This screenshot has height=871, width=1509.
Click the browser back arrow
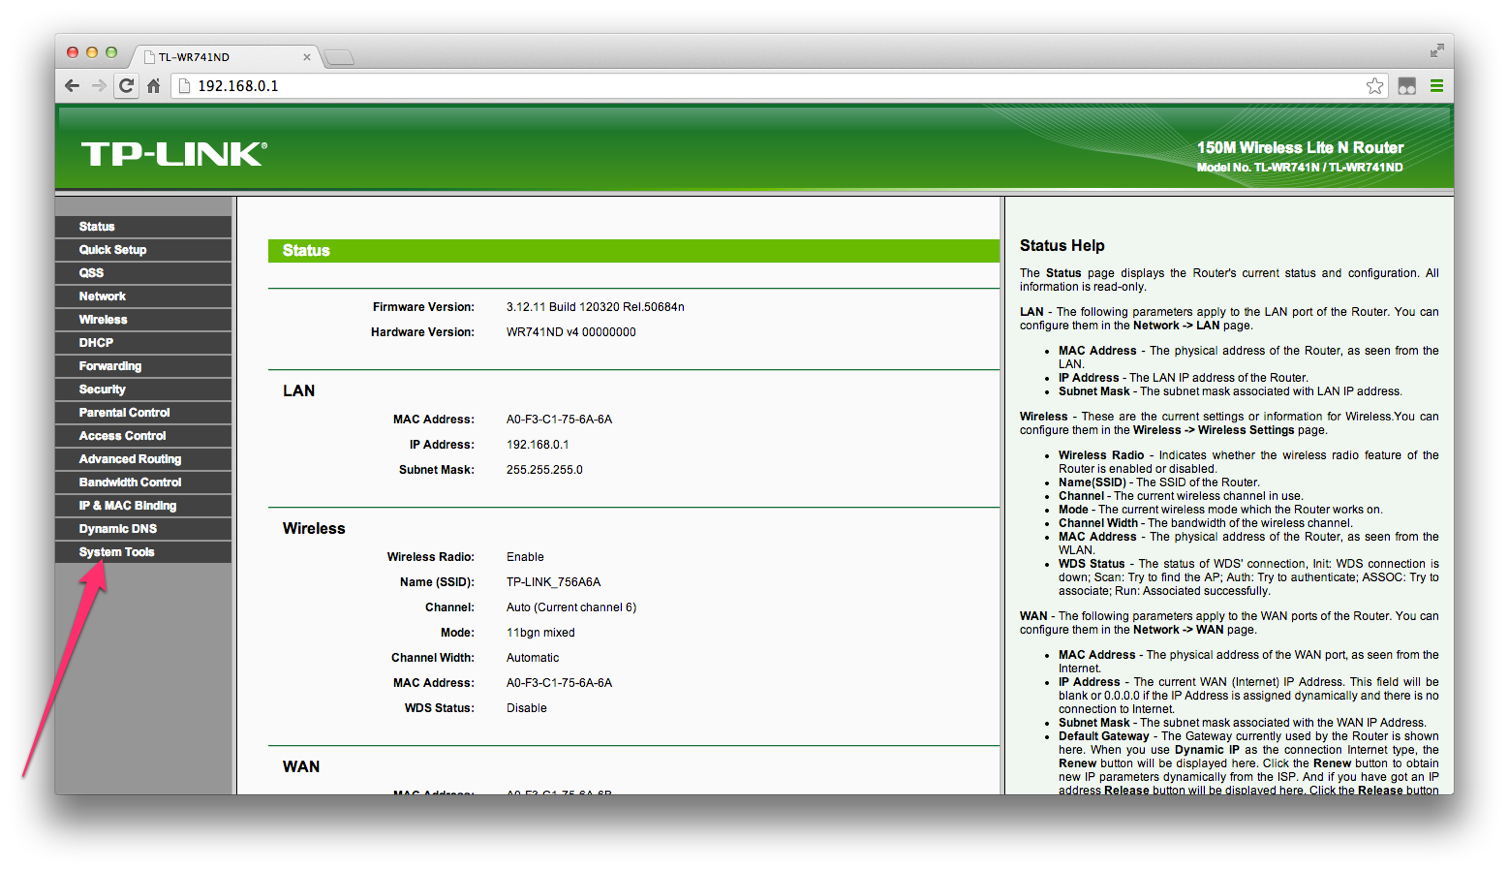(72, 86)
